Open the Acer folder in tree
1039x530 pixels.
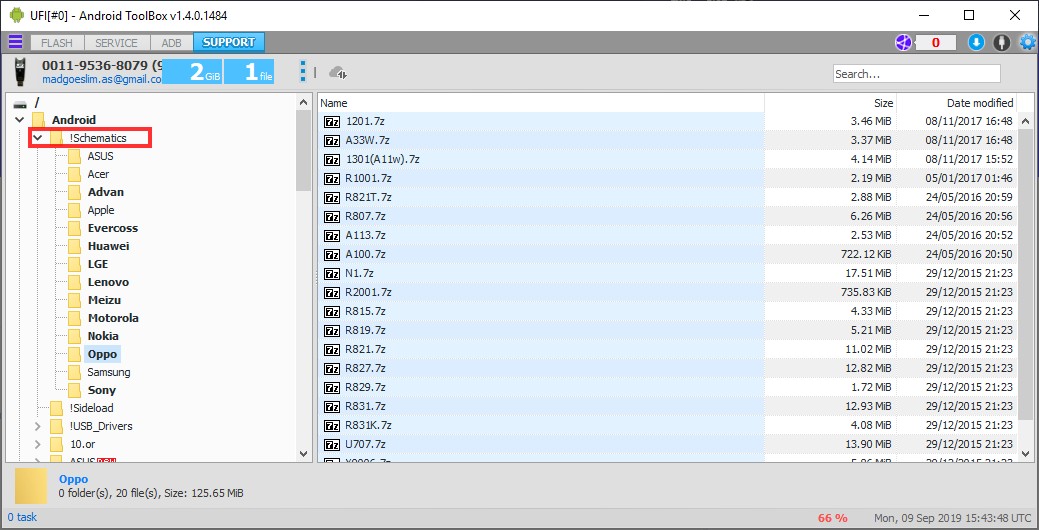(x=98, y=174)
